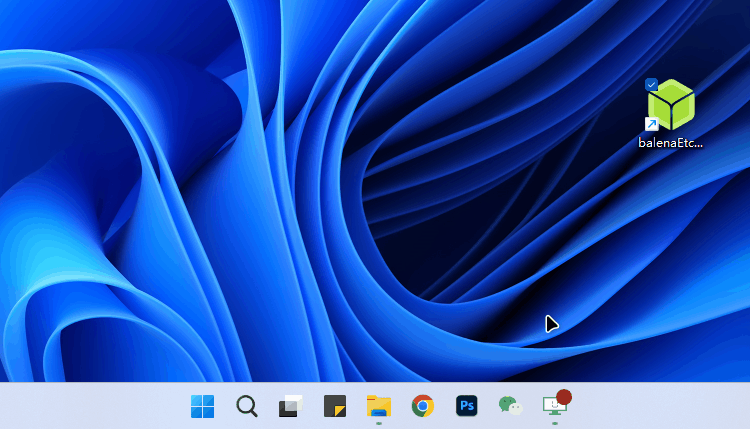
Task: Click the green monitor smiley taskbar app
Action: (552, 407)
